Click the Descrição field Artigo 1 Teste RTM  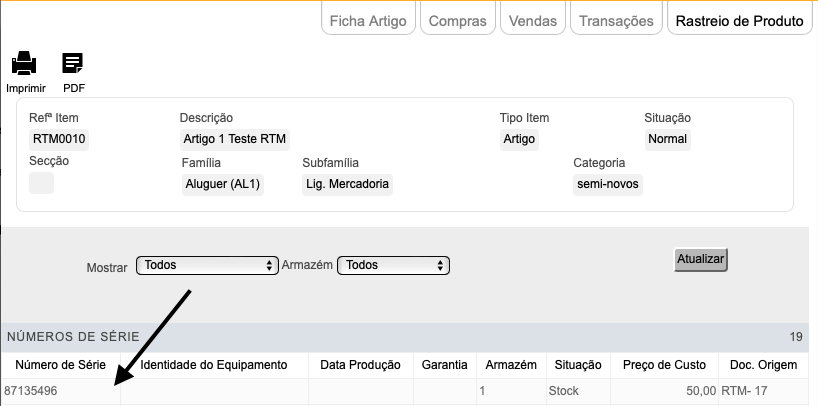[235, 139]
